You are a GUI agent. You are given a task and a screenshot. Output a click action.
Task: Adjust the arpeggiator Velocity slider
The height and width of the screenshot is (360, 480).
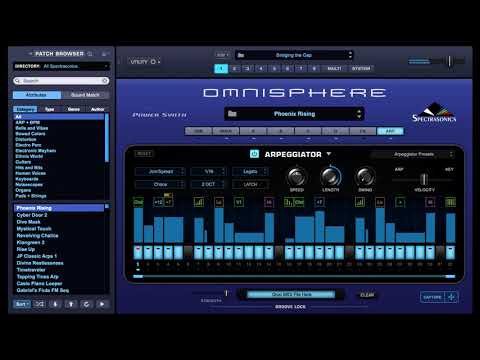(423, 179)
